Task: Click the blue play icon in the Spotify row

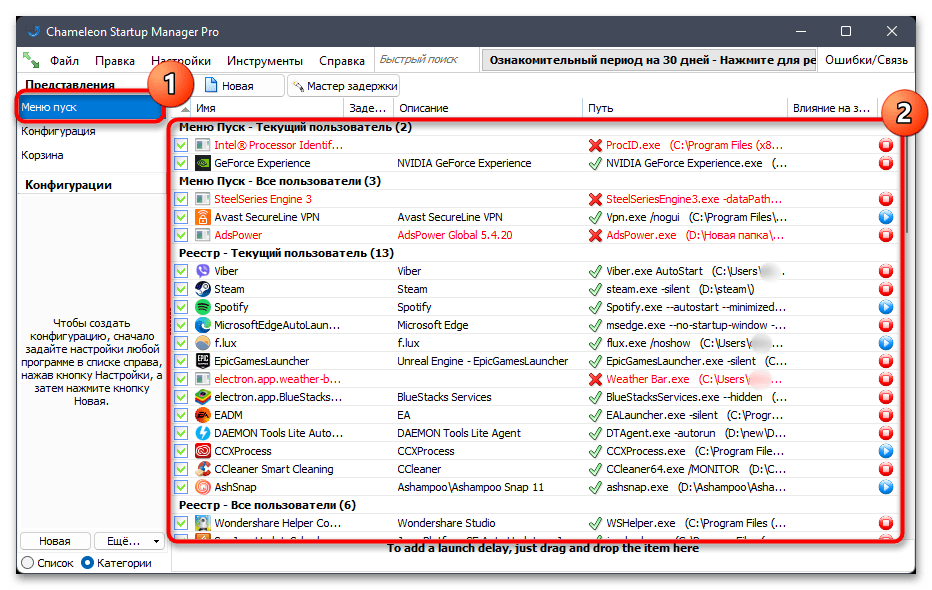Action: (x=886, y=307)
